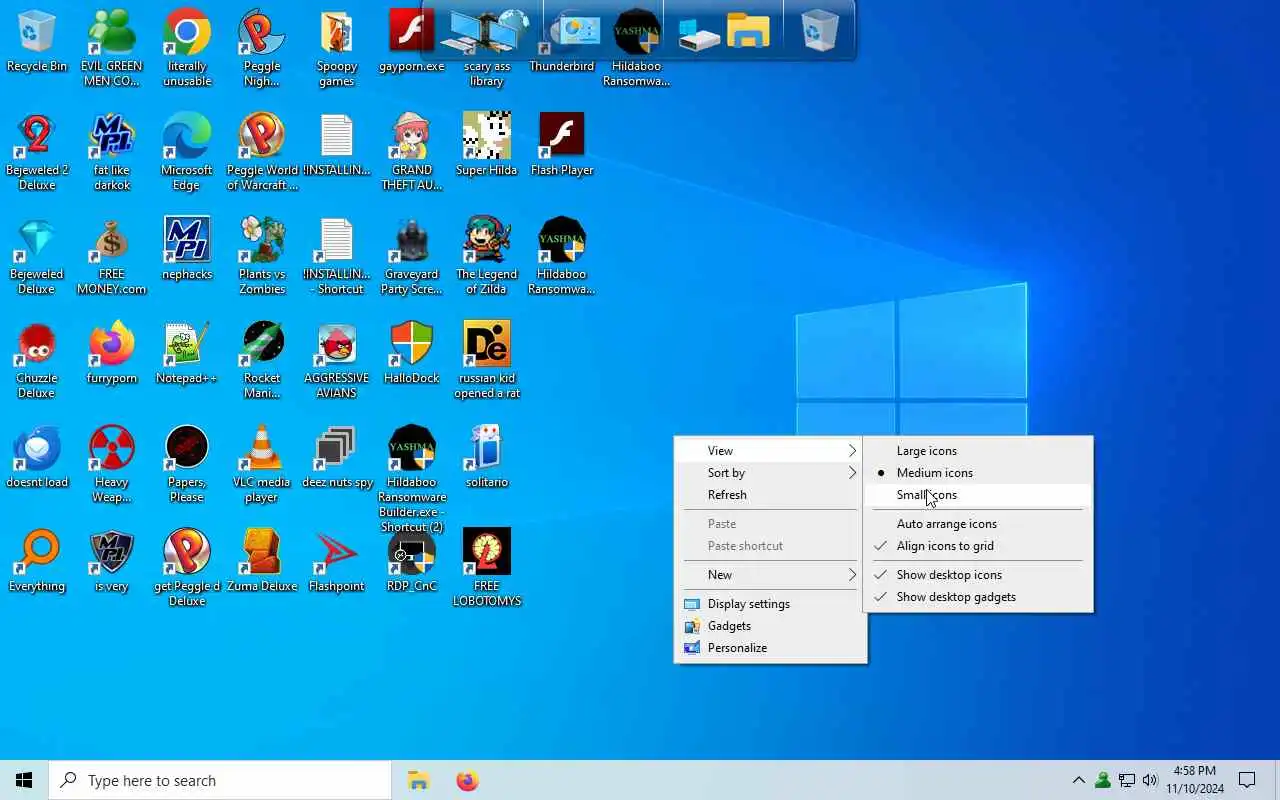1280x800 pixels.
Task: Select the fat like darkok shortcut
Action: (x=112, y=152)
